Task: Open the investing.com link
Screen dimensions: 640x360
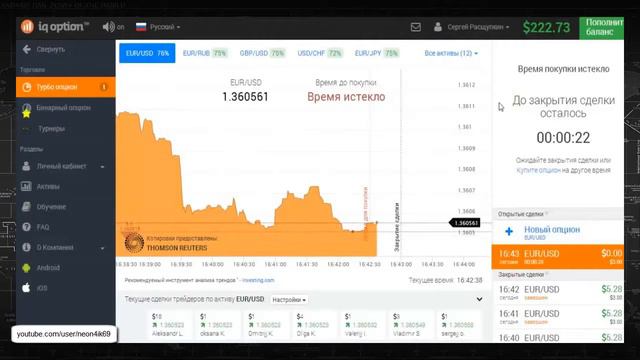Action: [x=258, y=280]
